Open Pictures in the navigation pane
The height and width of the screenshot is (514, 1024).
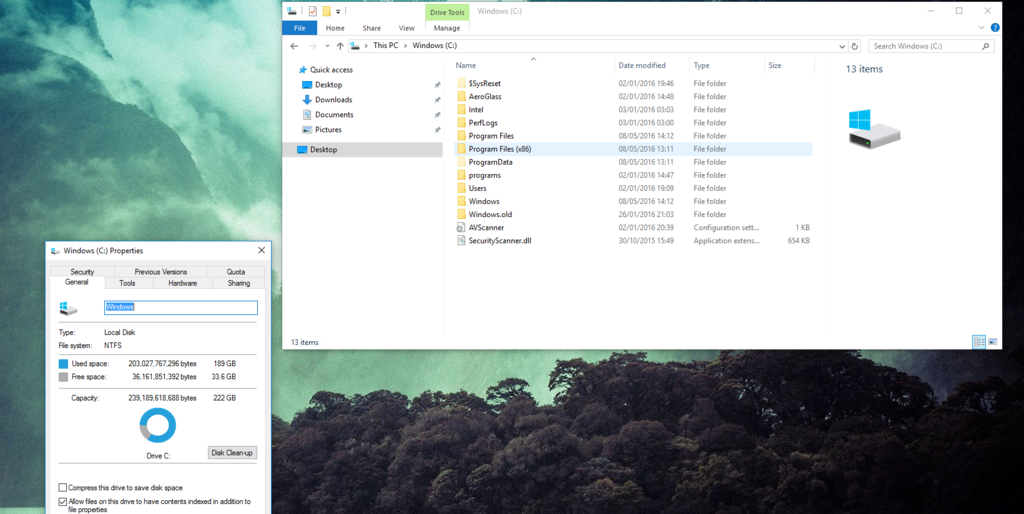[328, 130]
